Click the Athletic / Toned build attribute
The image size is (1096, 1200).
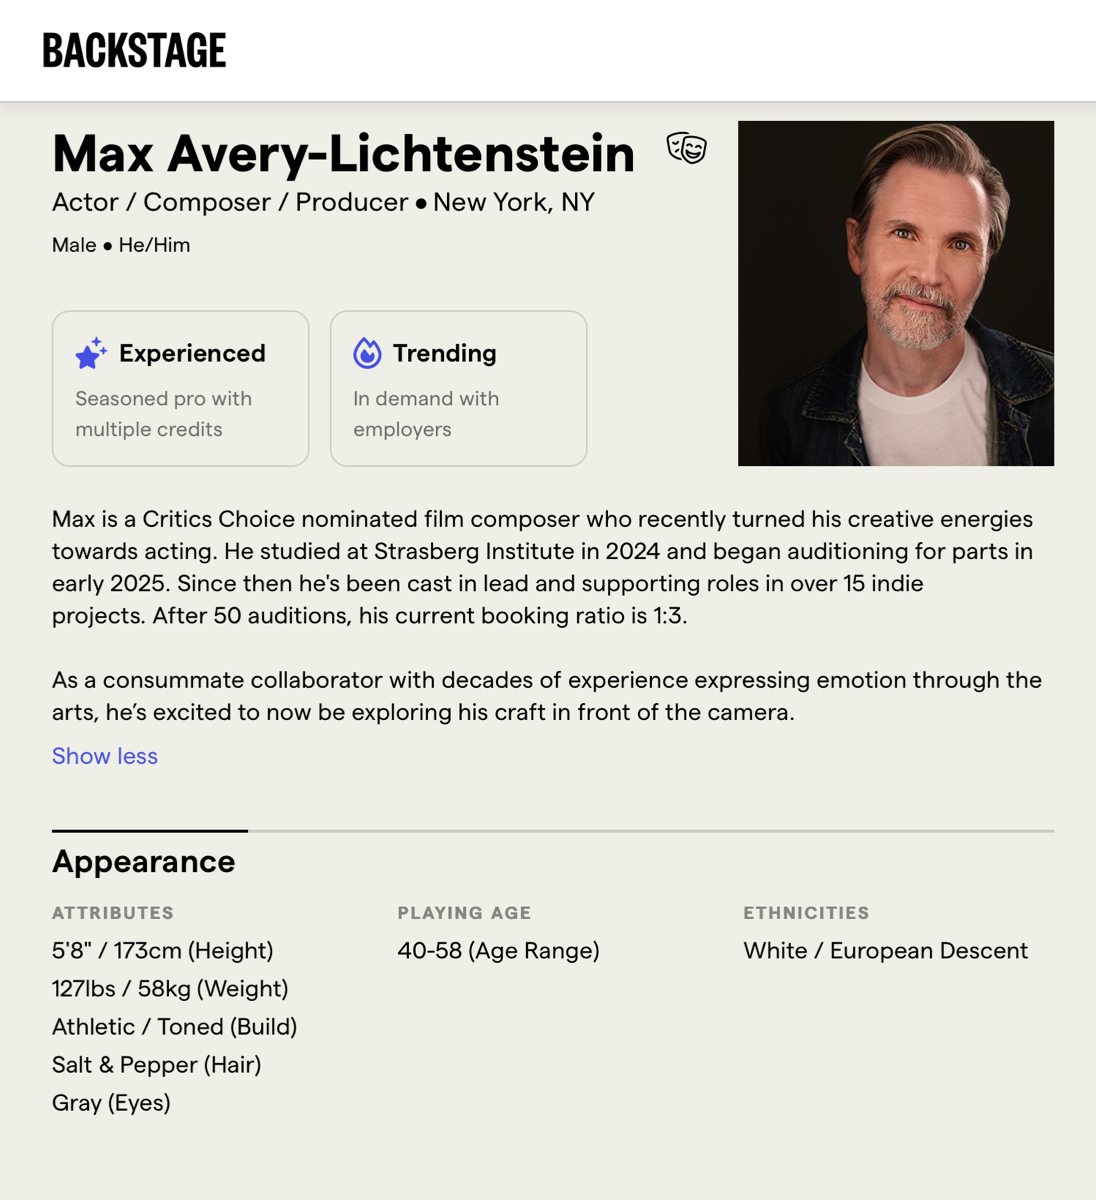click(174, 1027)
